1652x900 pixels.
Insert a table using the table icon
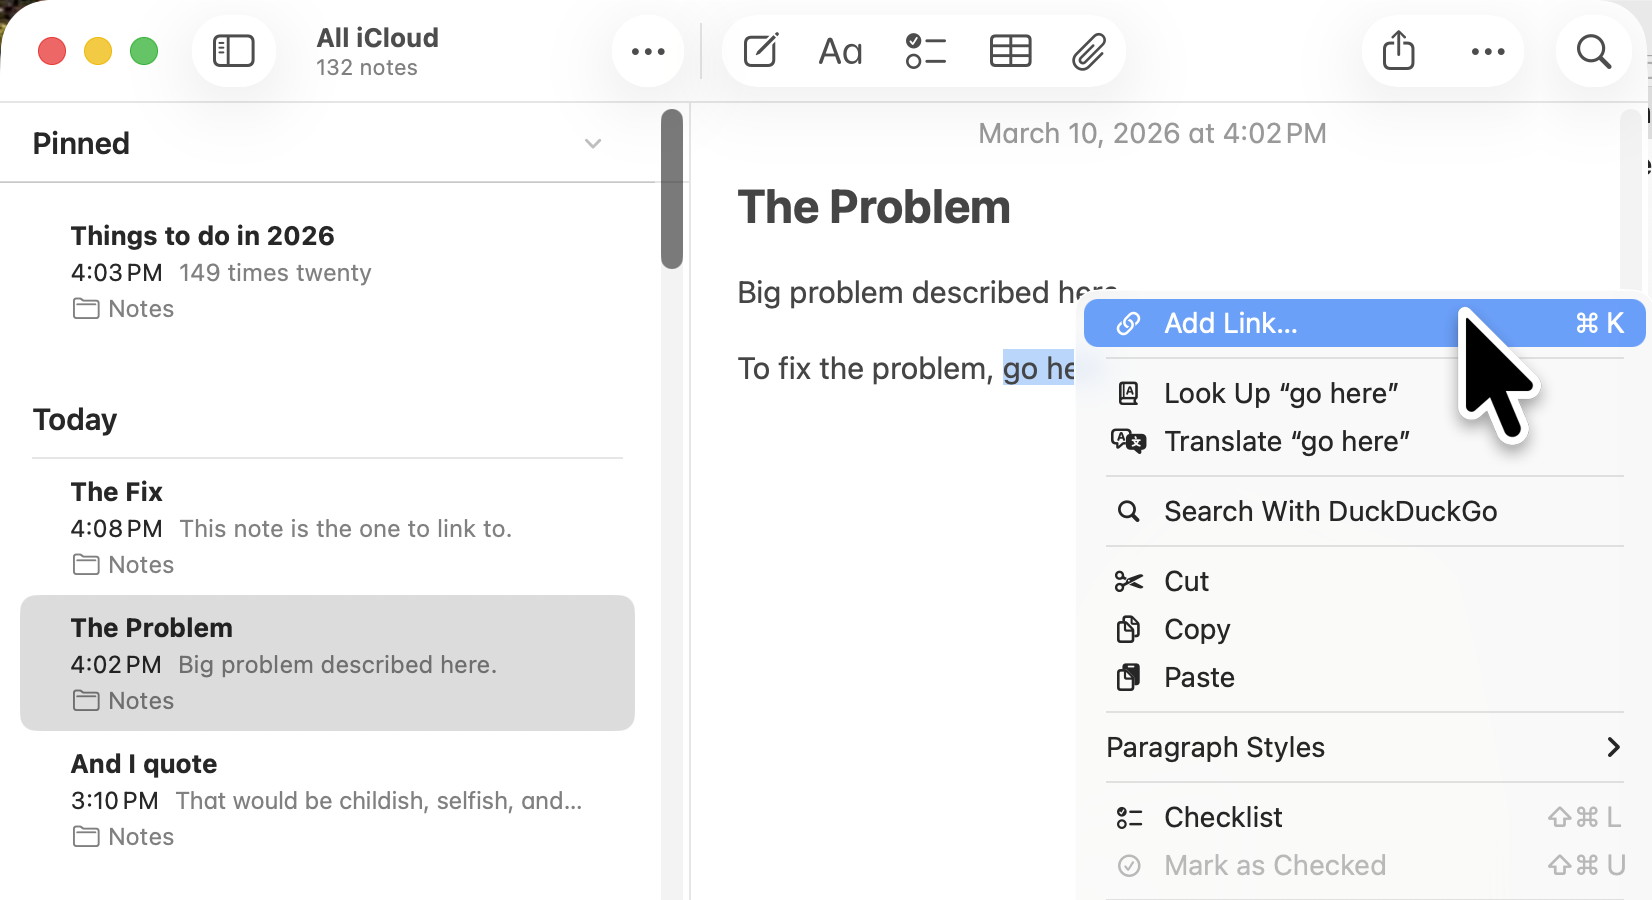click(x=1010, y=51)
